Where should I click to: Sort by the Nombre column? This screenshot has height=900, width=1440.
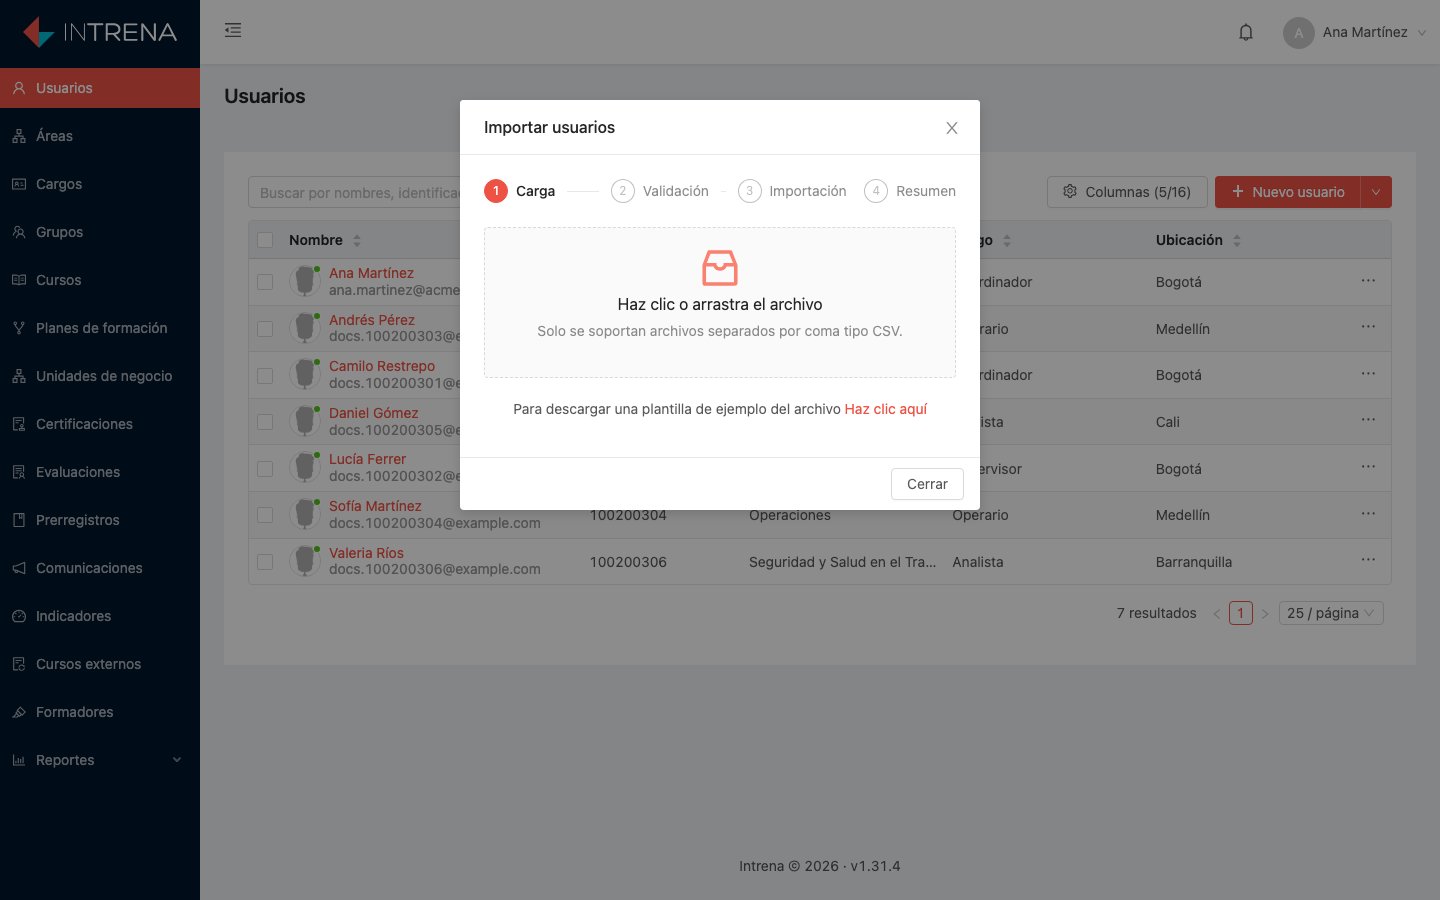pos(325,240)
